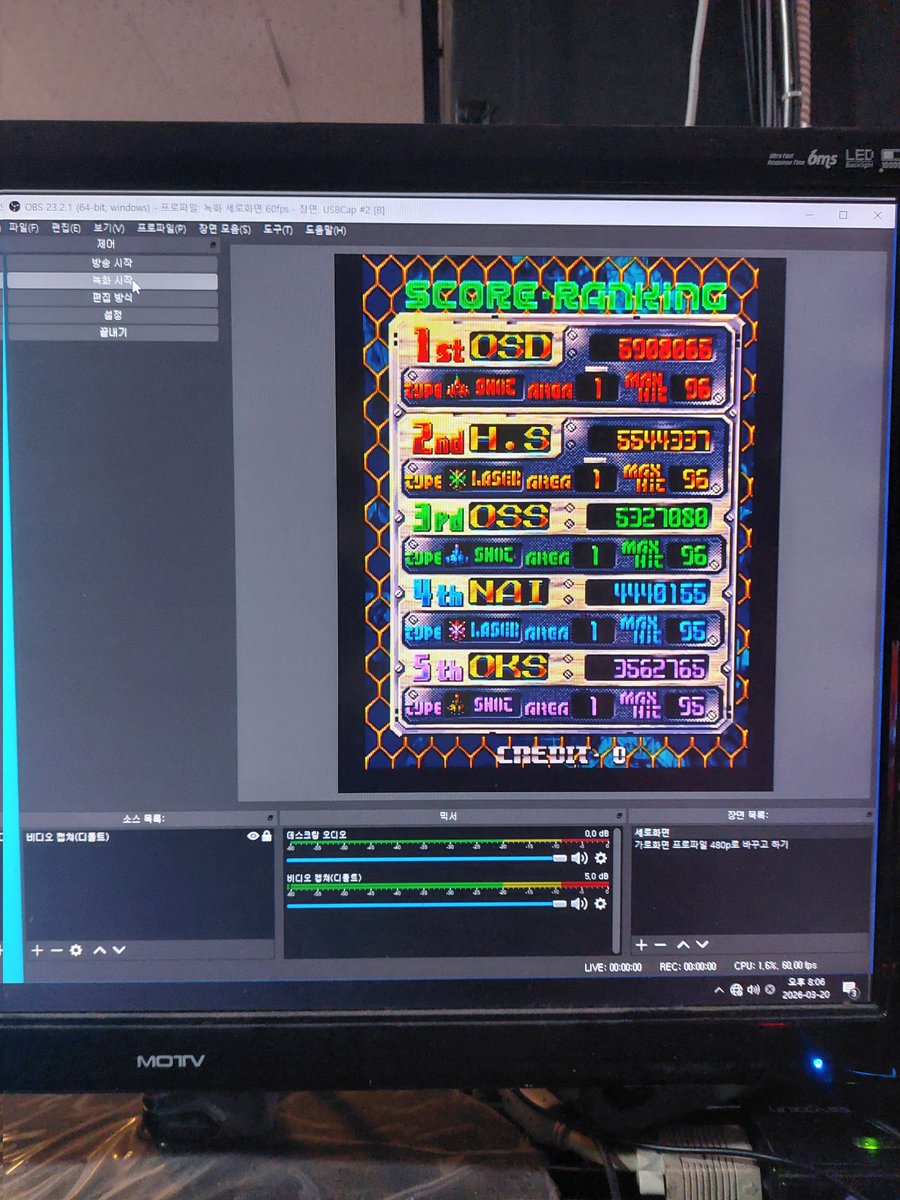Move scene down in the scene list
The image size is (900, 1200).
(x=702, y=945)
